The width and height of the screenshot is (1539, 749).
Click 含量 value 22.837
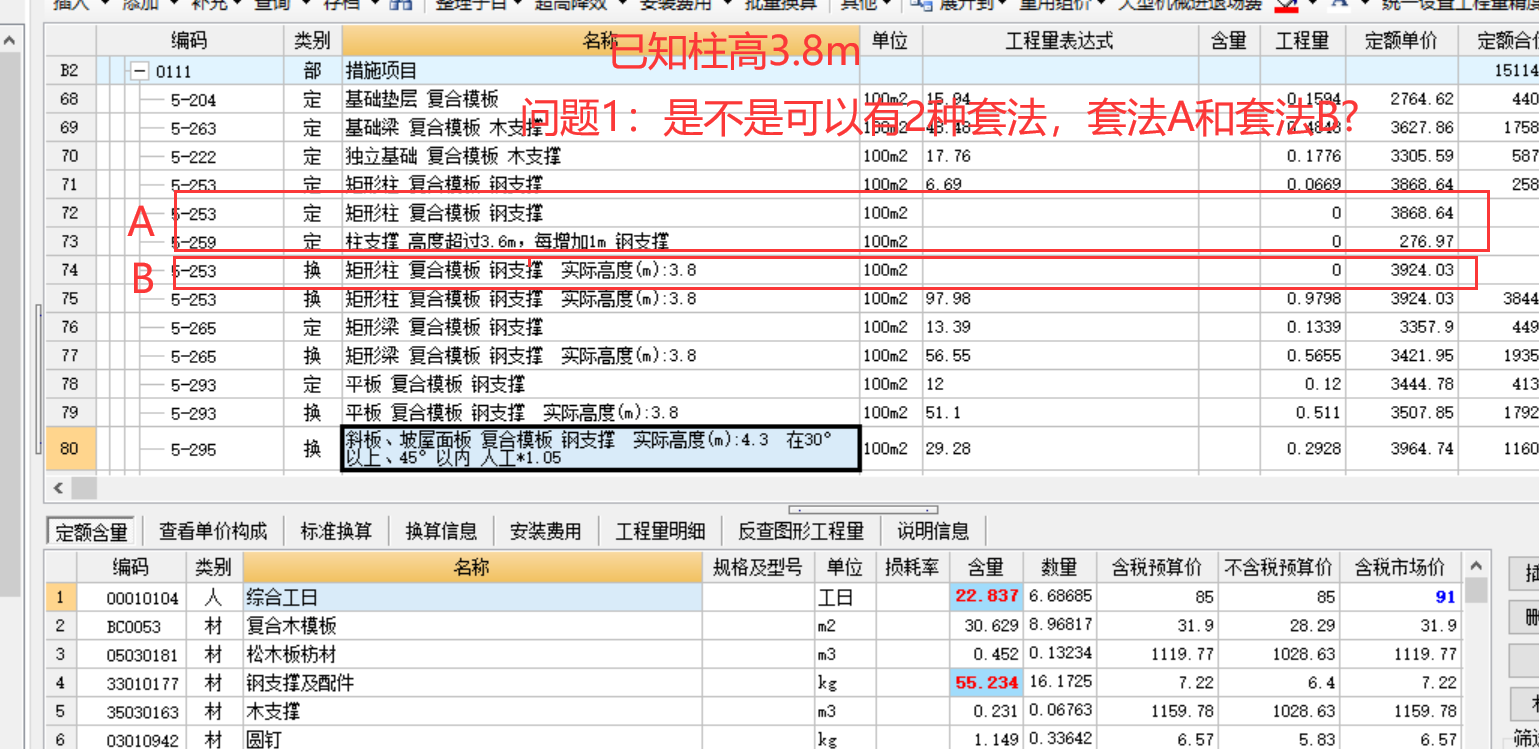coord(986,597)
